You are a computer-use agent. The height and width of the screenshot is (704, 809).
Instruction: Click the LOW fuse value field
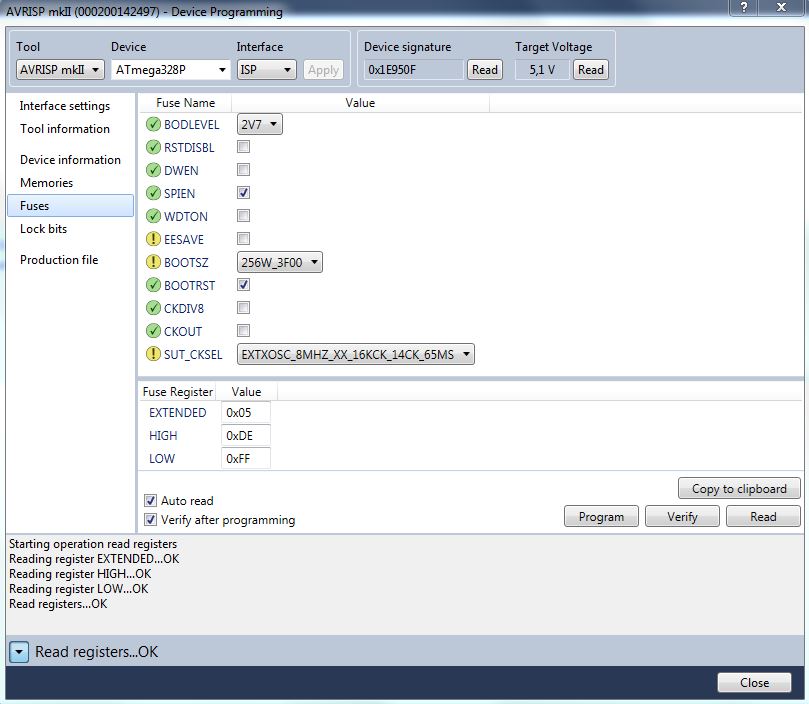246,458
